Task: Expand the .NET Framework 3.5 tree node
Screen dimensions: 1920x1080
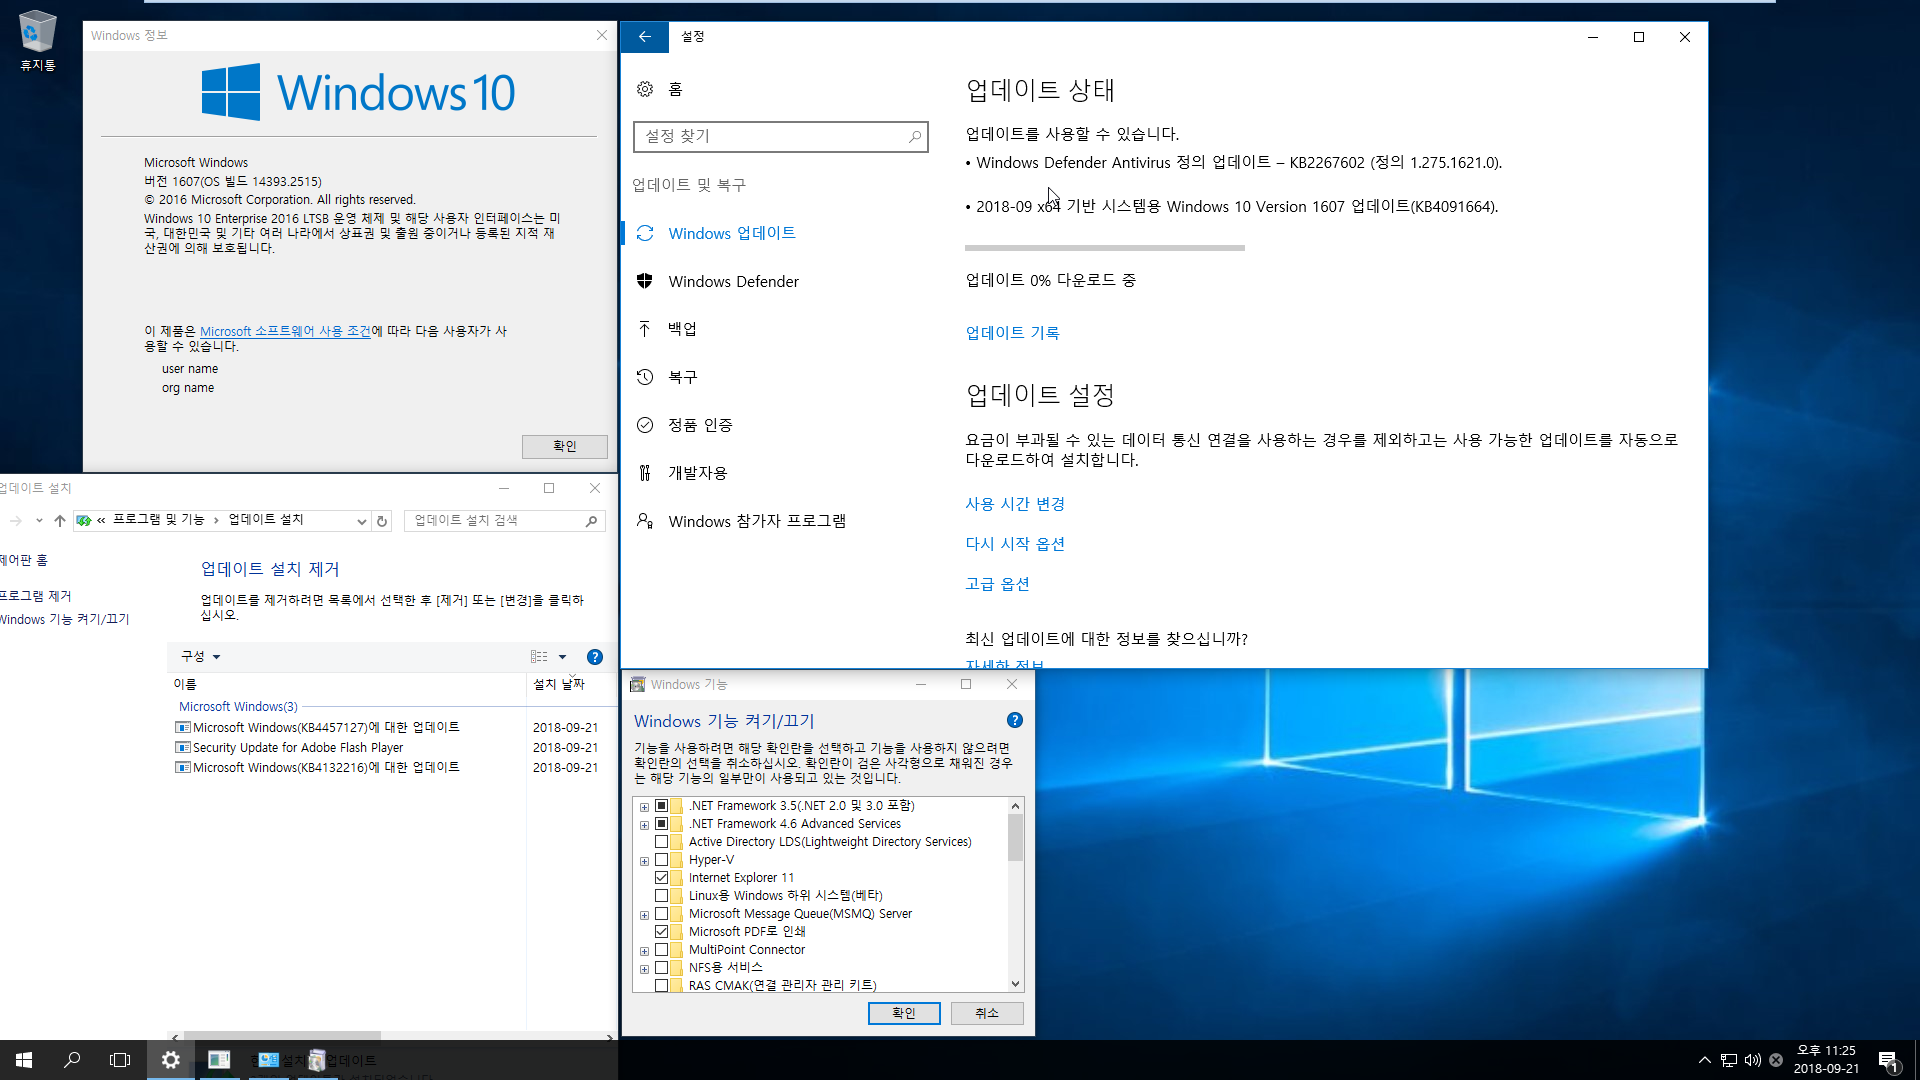Action: click(x=644, y=807)
